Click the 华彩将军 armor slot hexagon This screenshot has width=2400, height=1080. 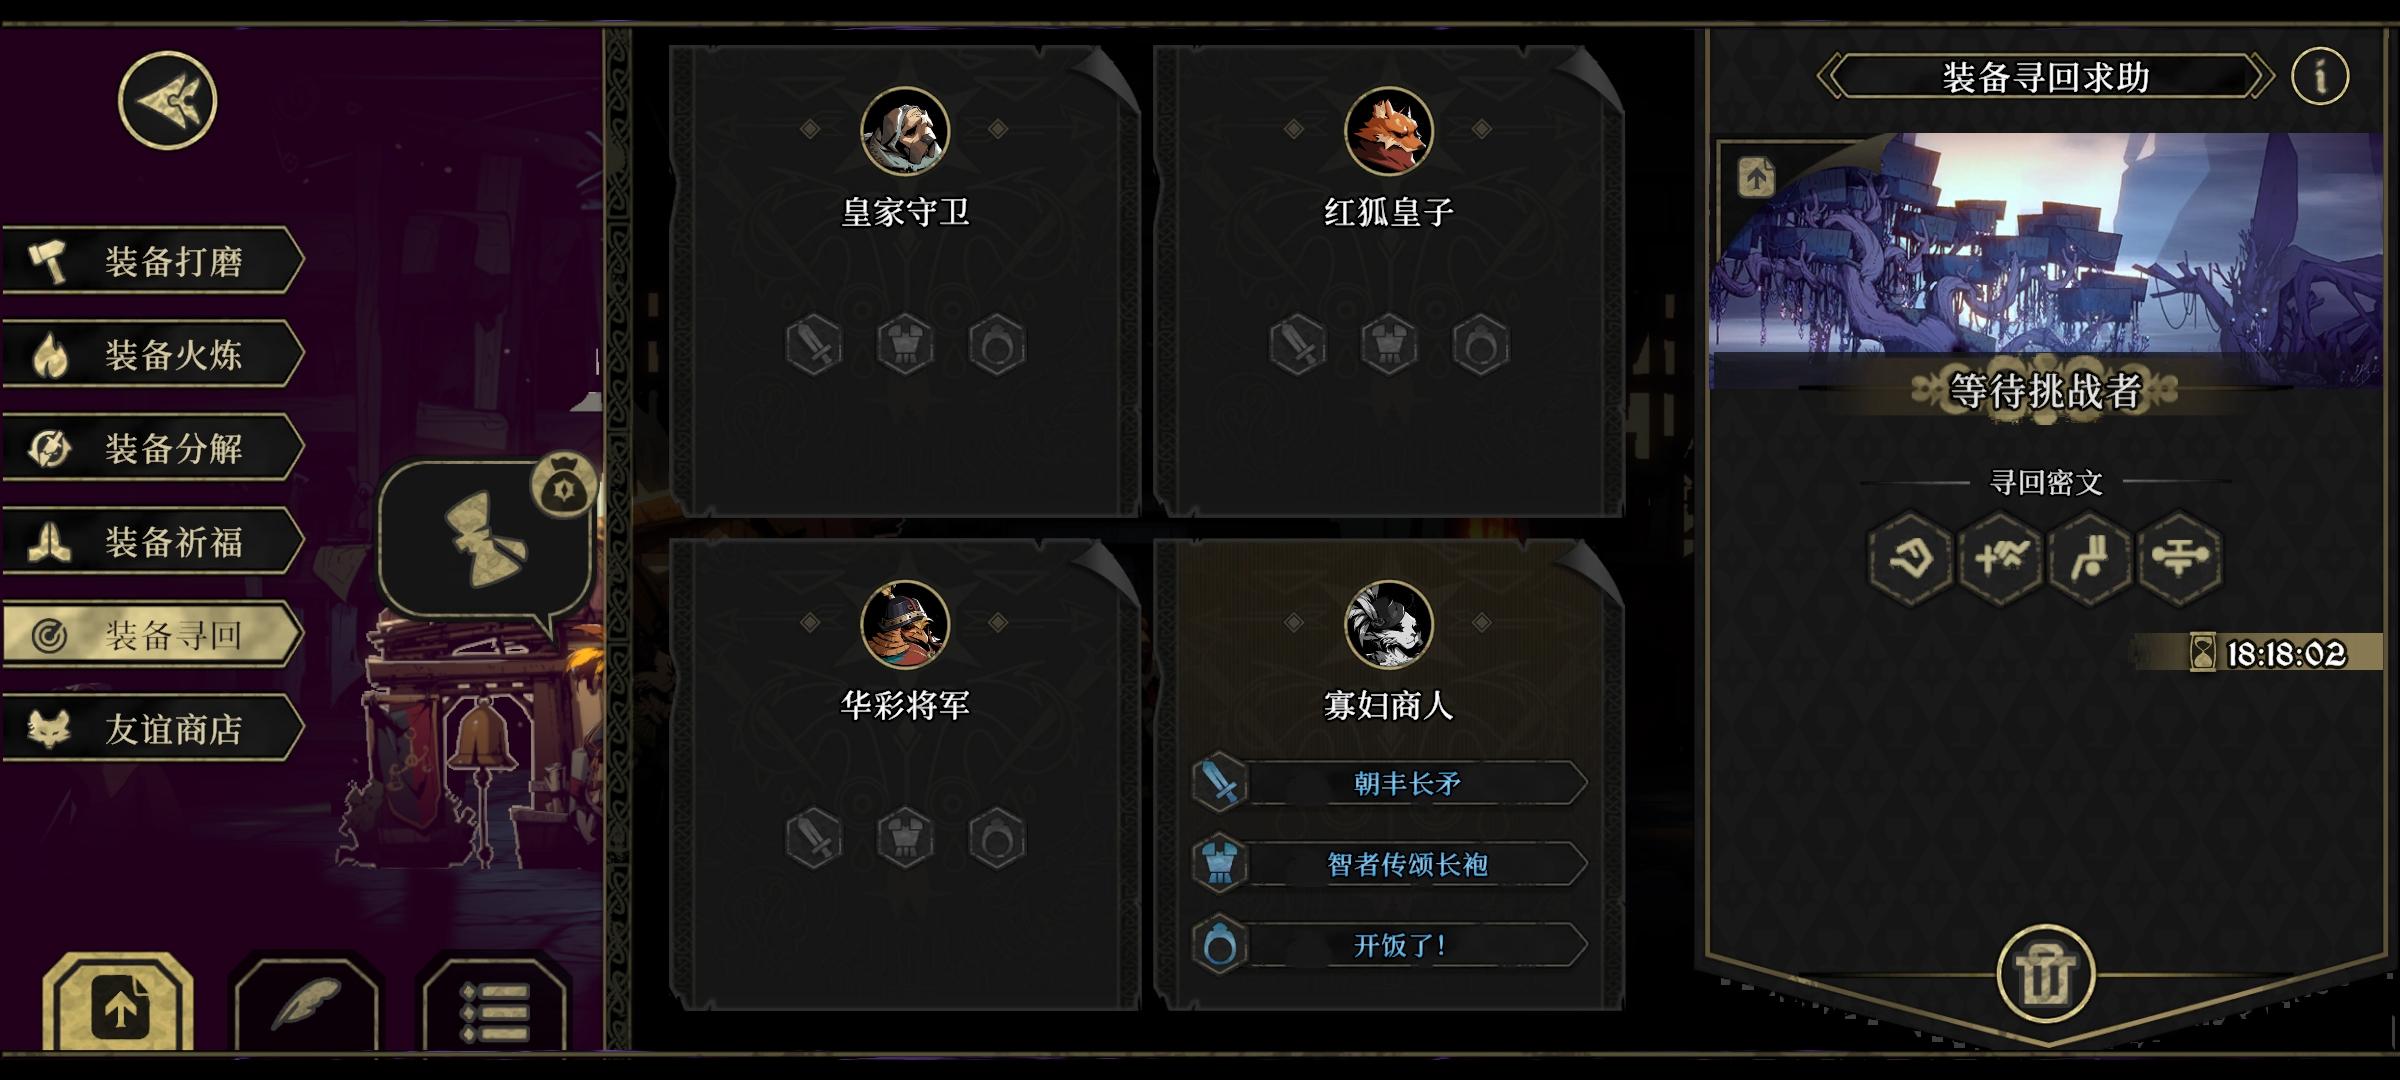click(905, 837)
